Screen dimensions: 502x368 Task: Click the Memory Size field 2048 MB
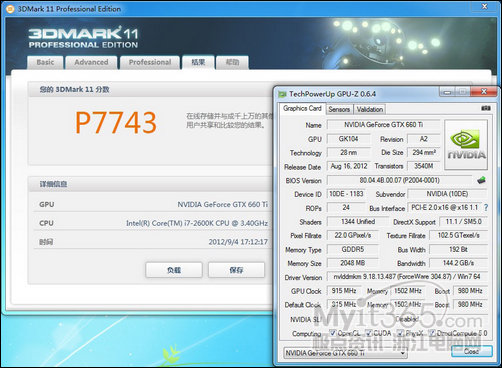(x=353, y=263)
